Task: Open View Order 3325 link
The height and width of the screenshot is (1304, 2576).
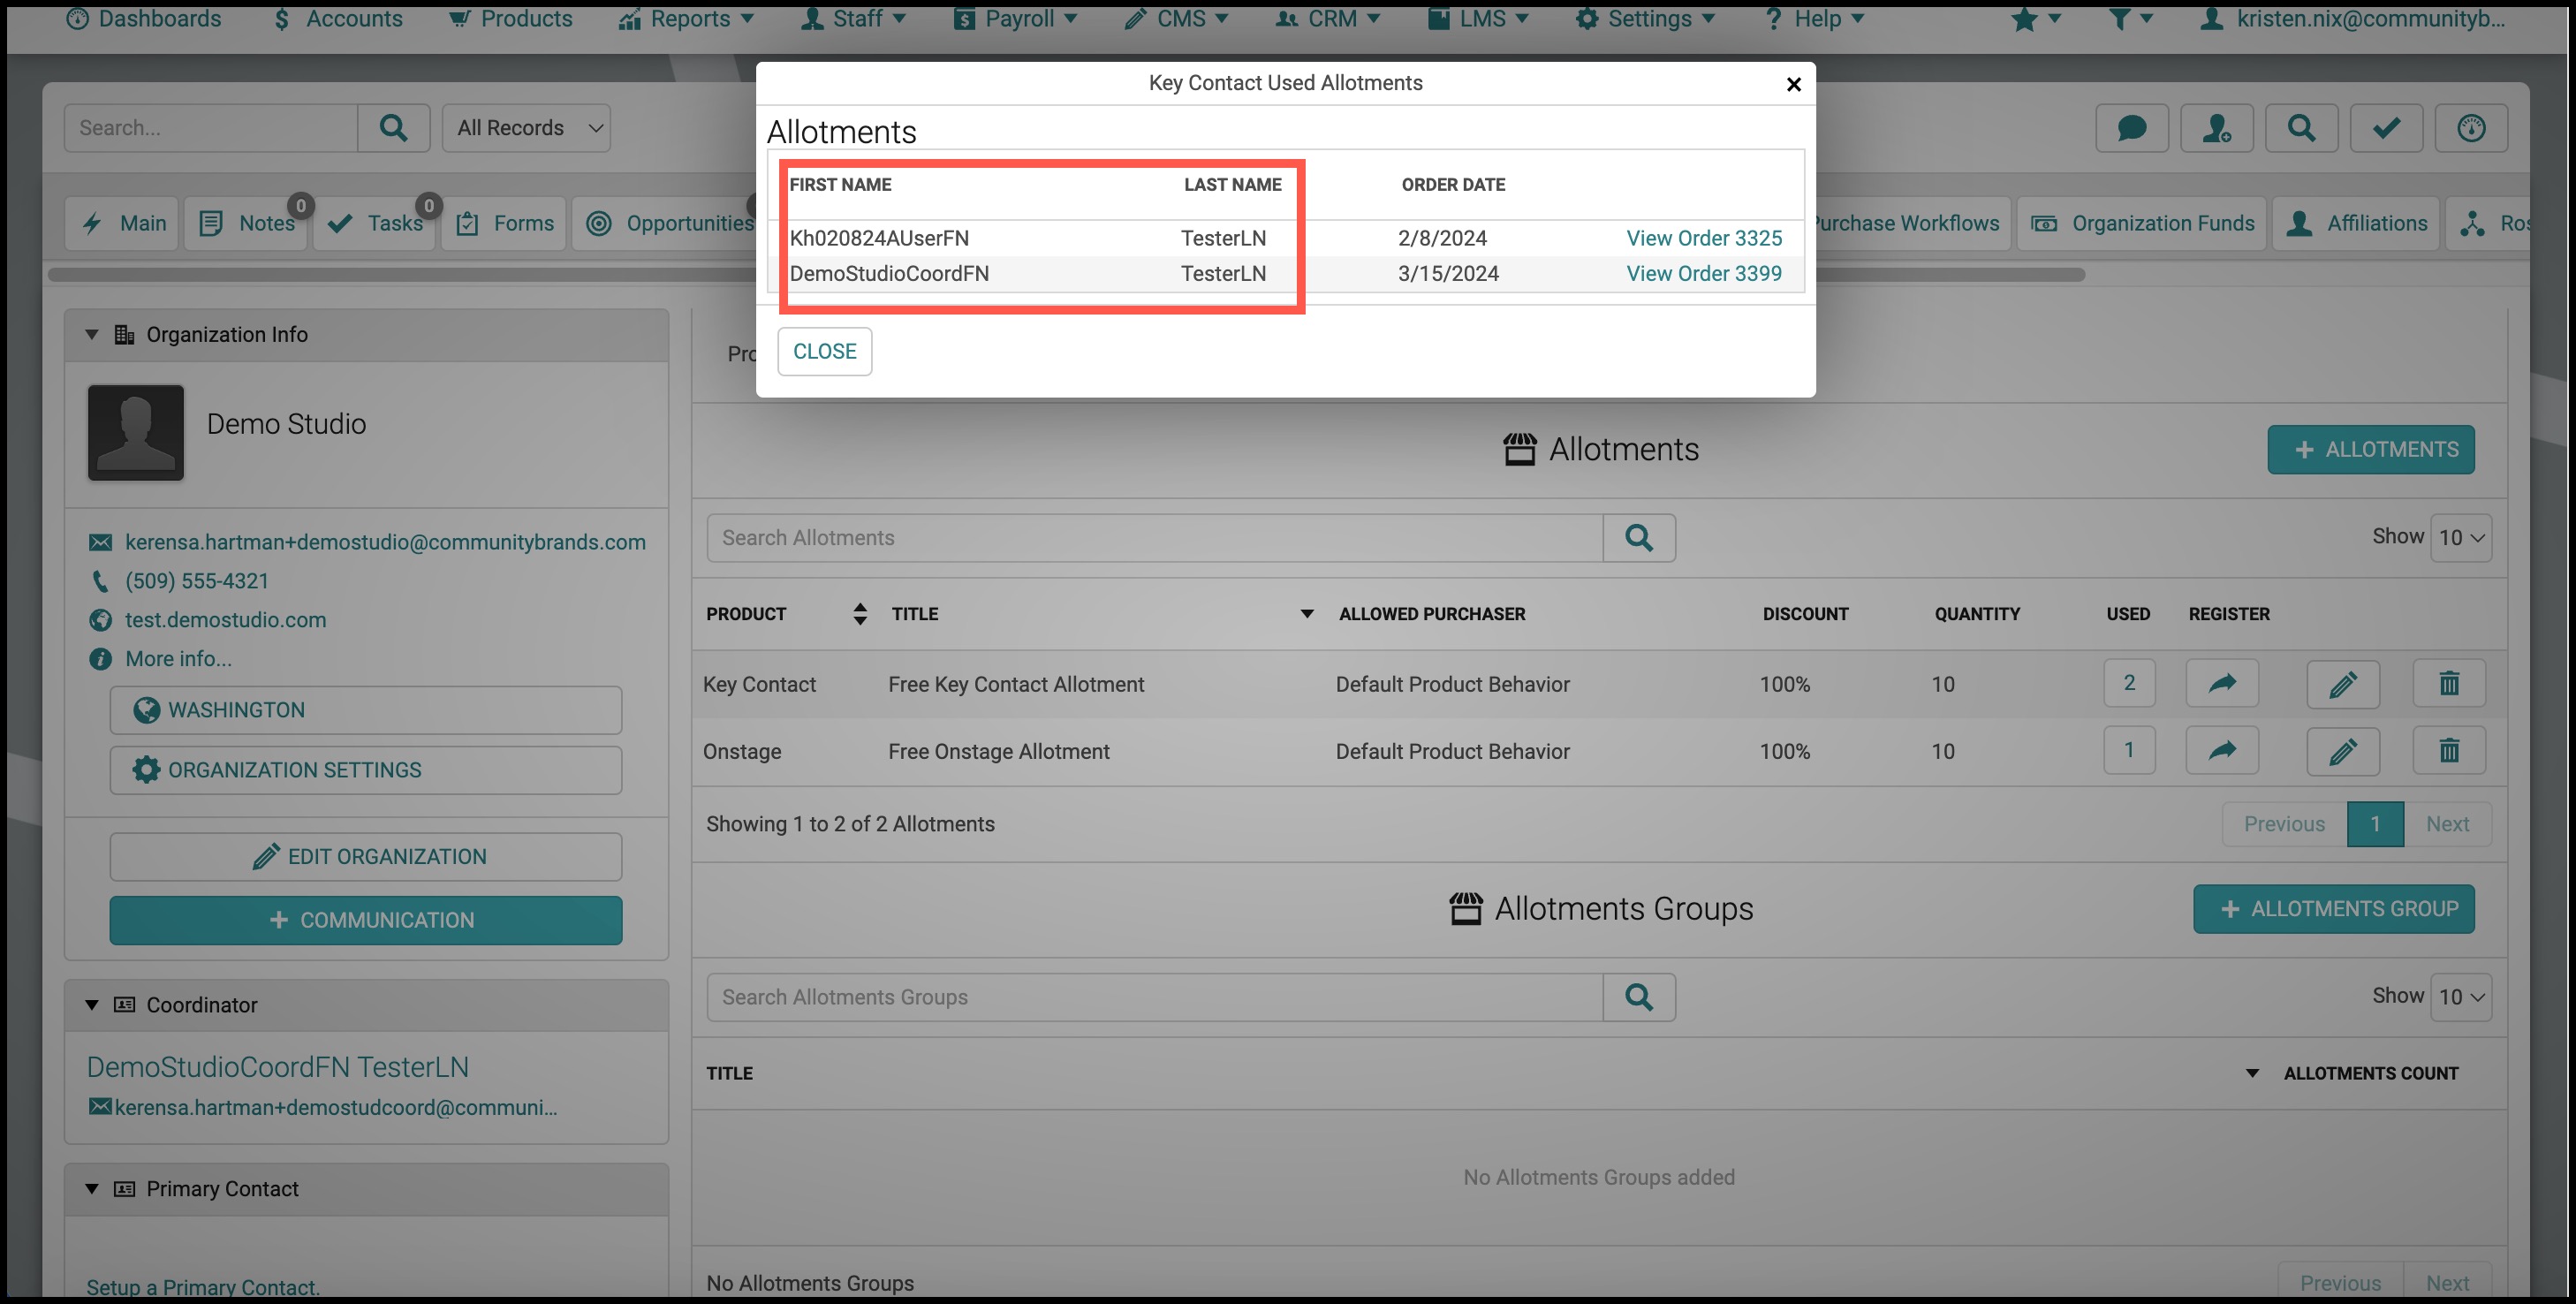Action: pos(1704,238)
